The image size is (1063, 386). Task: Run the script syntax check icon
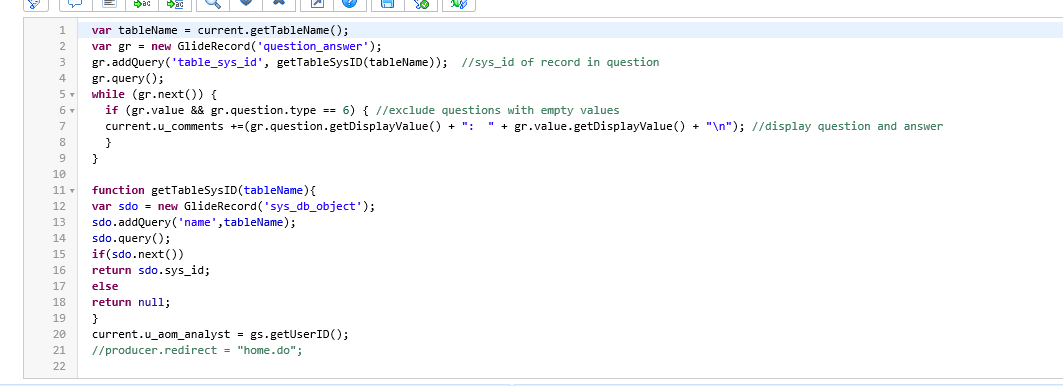(x=420, y=3)
